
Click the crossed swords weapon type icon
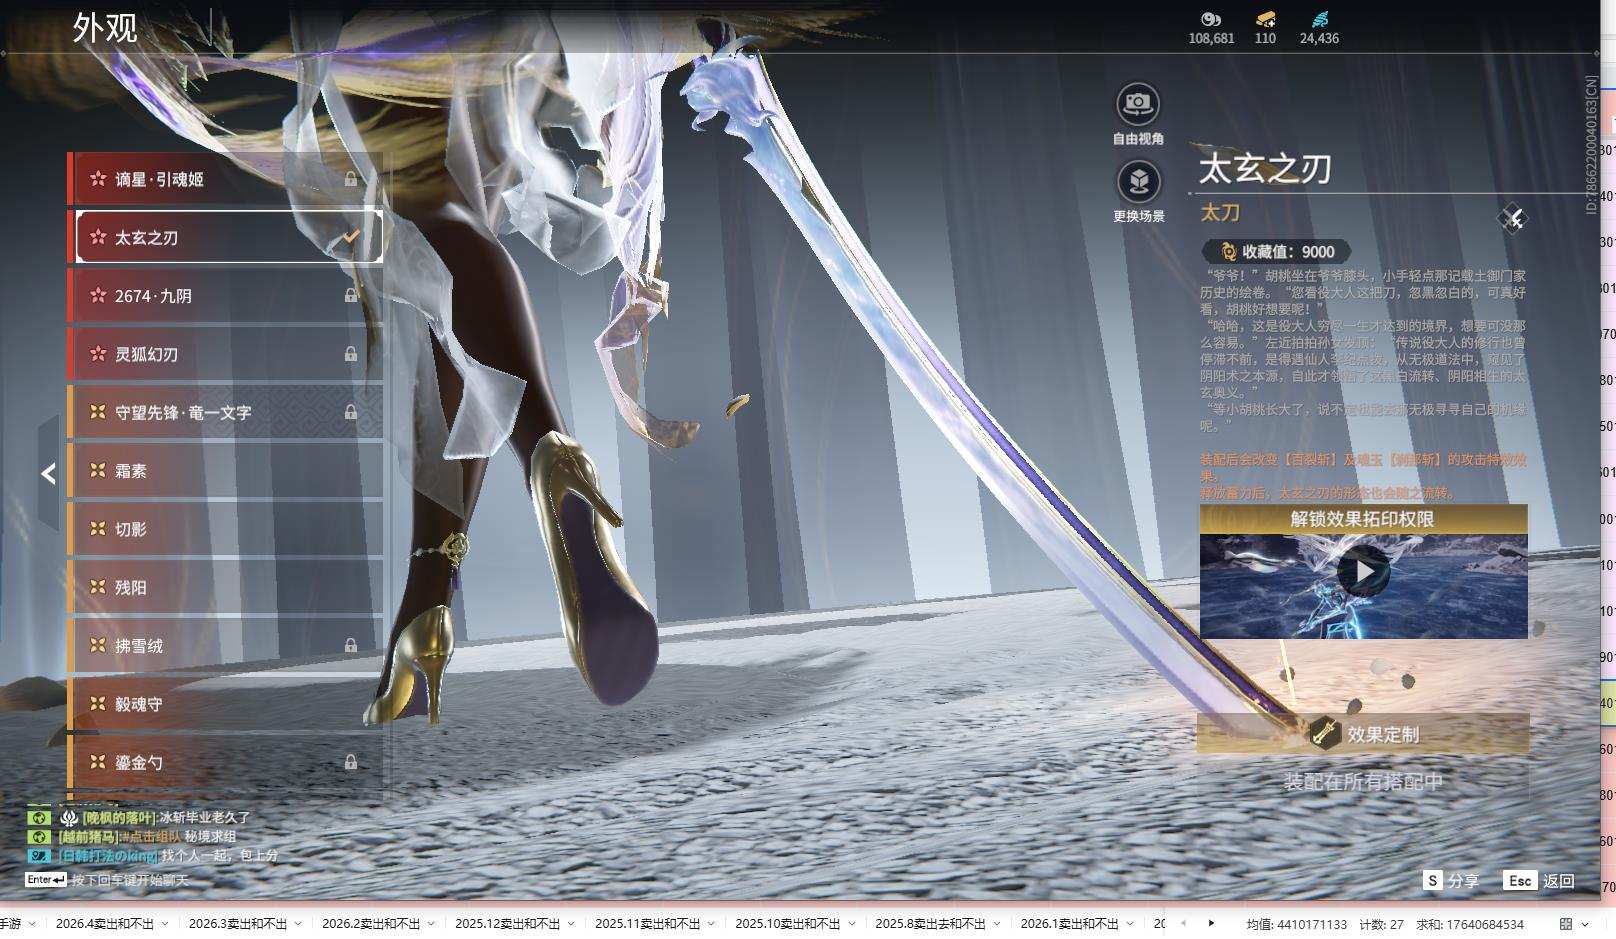point(1512,219)
